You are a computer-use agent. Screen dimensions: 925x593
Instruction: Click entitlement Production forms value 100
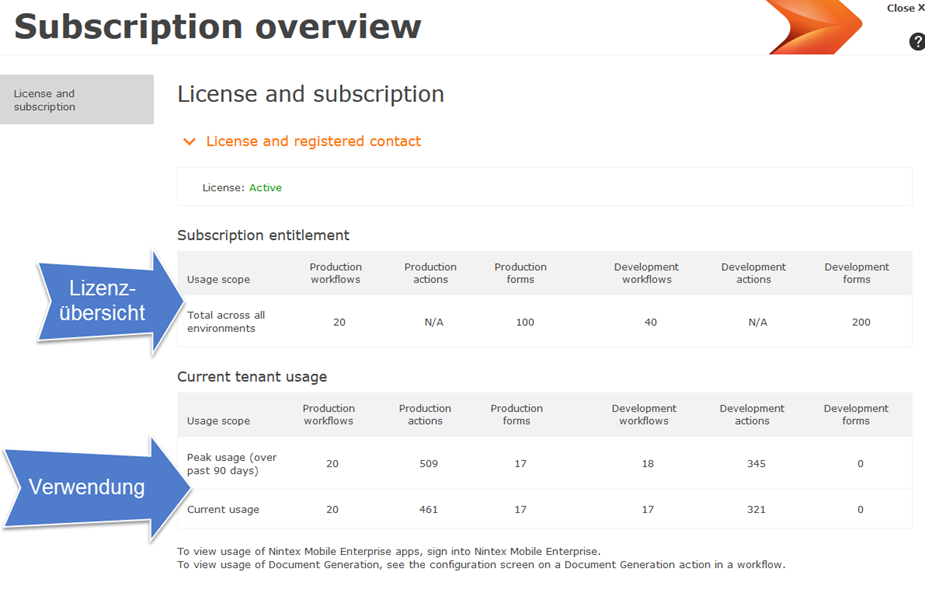coord(525,322)
